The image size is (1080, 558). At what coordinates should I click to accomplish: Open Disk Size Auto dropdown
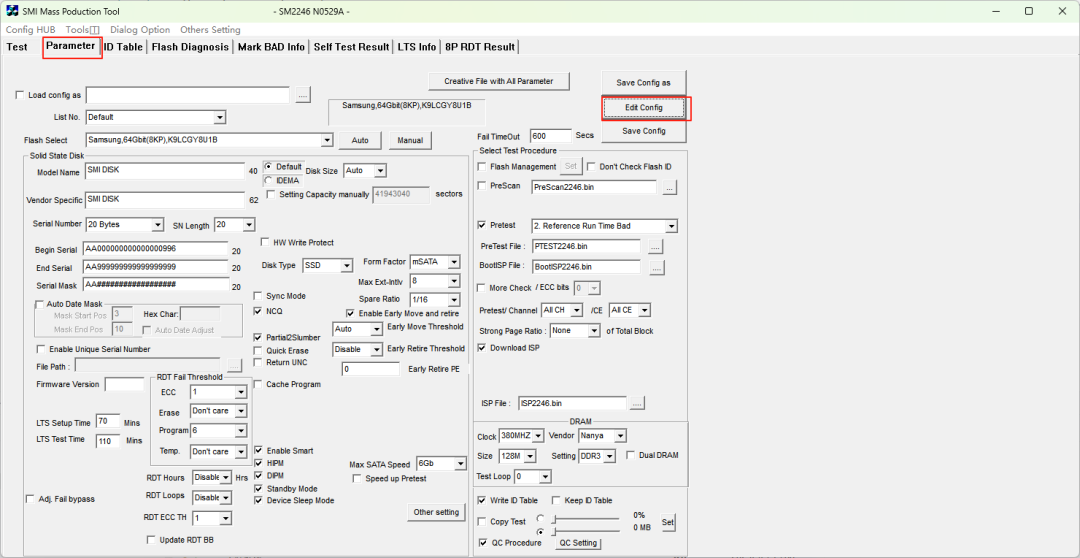[380, 170]
